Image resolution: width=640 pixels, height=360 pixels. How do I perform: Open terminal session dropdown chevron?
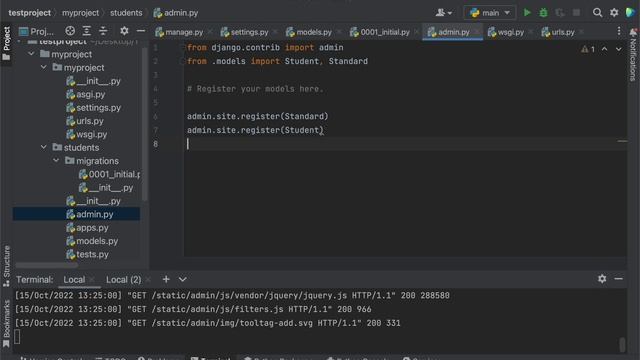point(182,279)
